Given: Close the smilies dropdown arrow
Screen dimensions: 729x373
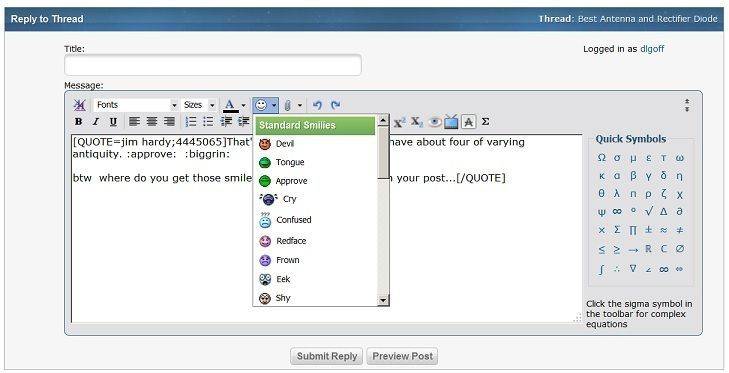Looking at the screenshot, I should (x=274, y=105).
